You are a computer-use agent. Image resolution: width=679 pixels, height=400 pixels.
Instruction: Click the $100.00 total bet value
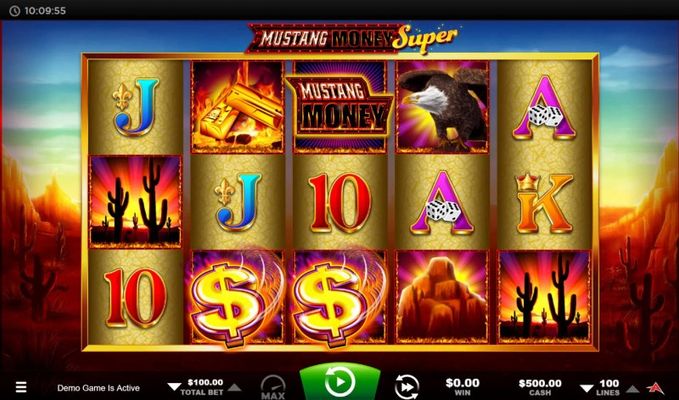click(205, 382)
